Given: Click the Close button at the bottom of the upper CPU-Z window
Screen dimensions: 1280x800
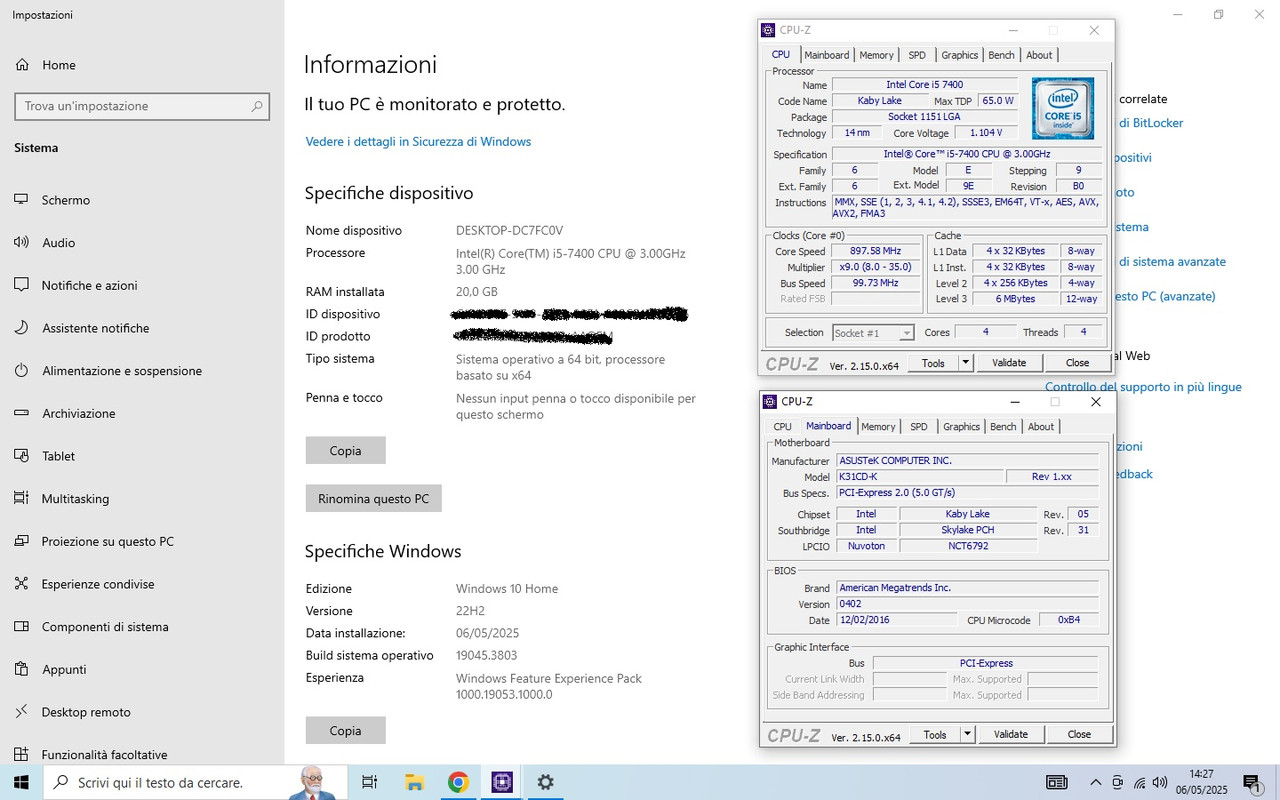Looking at the screenshot, I should tap(1077, 363).
